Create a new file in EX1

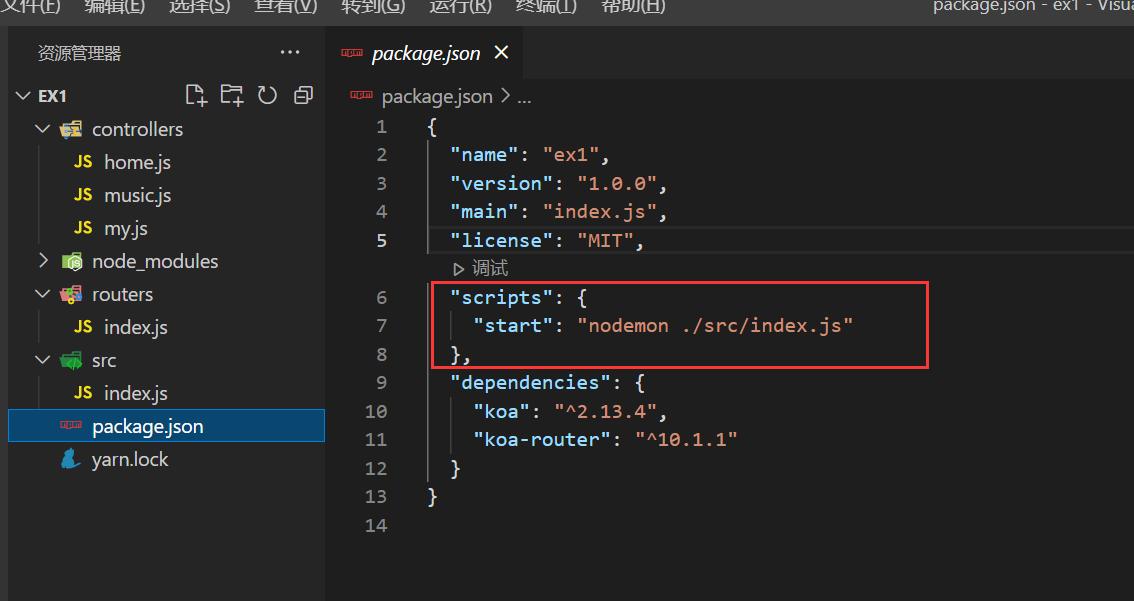[196, 95]
